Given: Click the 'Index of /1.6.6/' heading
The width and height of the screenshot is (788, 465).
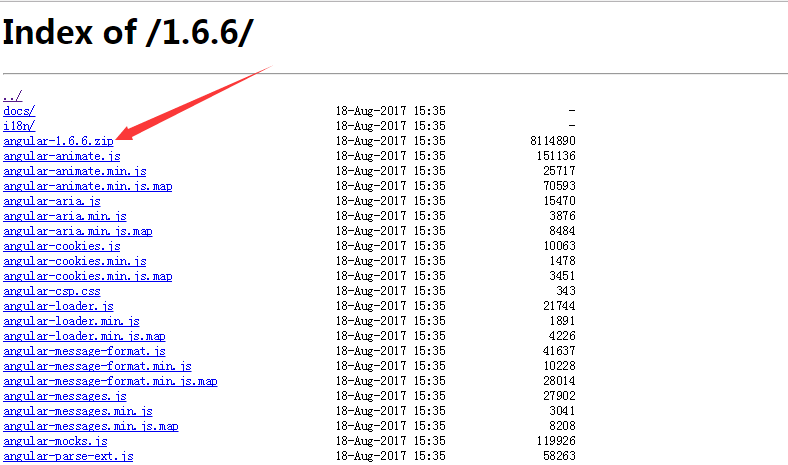Looking at the screenshot, I should pos(128,33).
